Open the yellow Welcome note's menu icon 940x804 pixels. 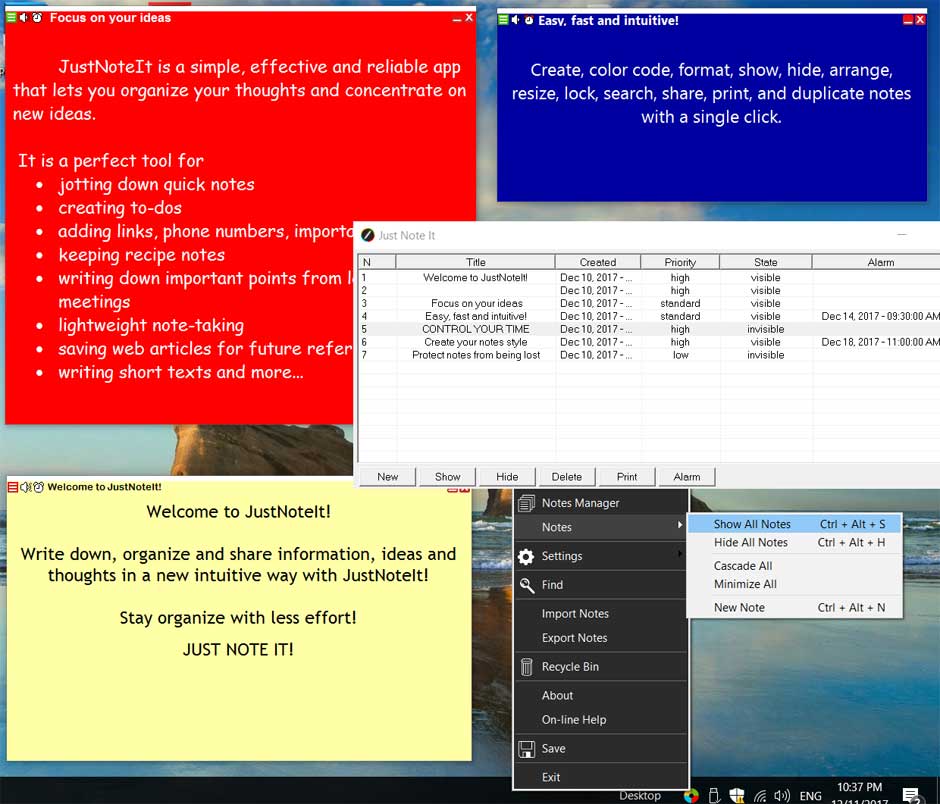point(13,487)
